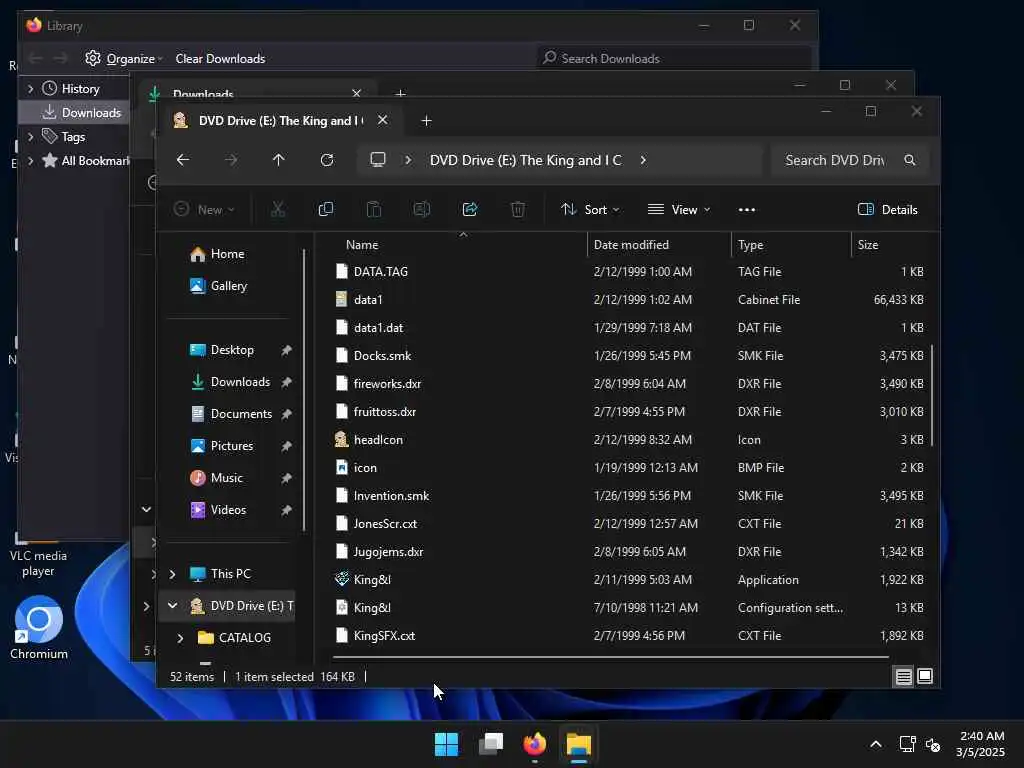Open Task View on the taskbar
This screenshot has width=1024, height=768.
click(490, 744)
